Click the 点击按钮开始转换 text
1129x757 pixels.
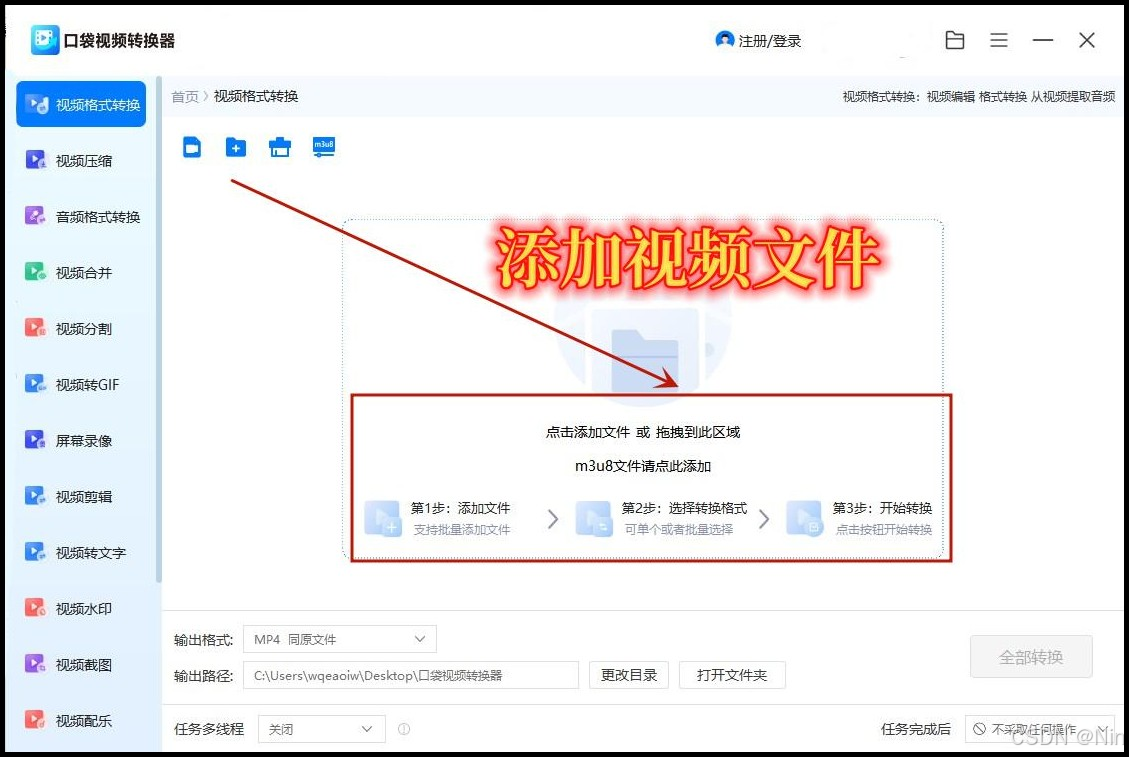tap(883, 529)
